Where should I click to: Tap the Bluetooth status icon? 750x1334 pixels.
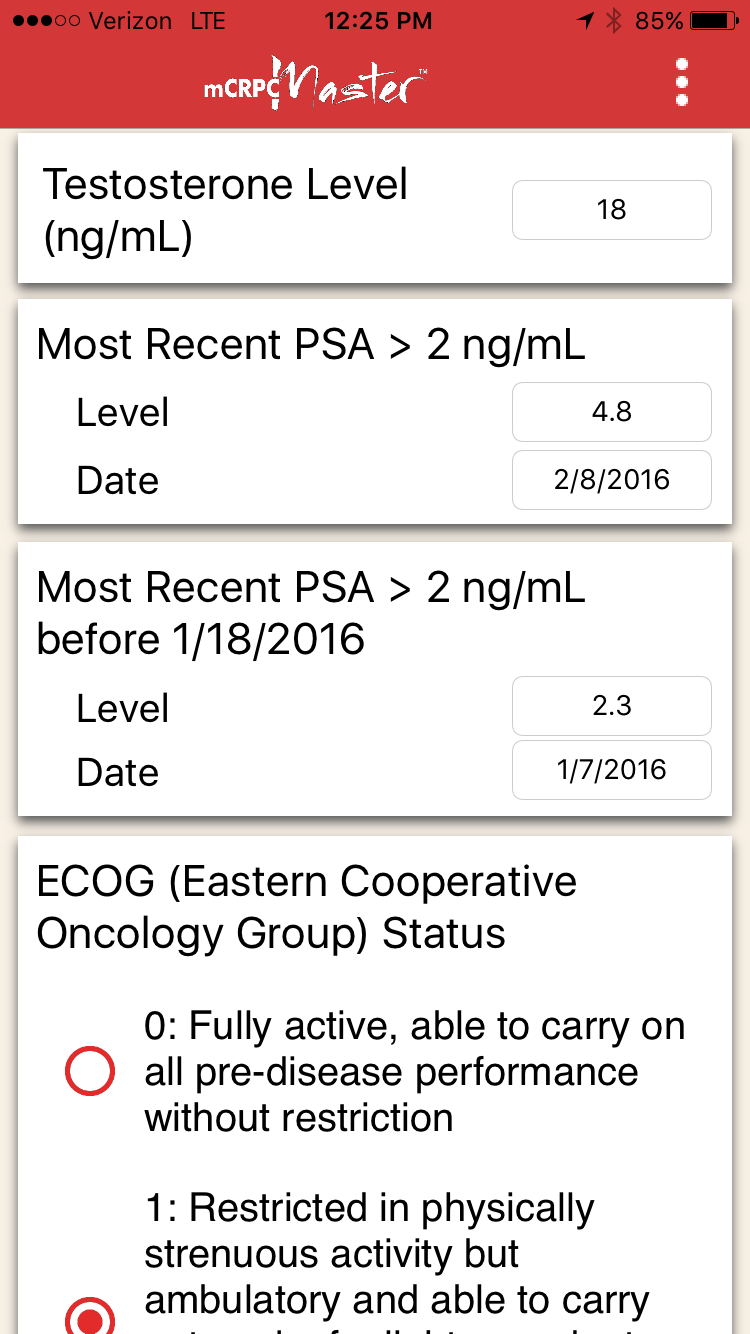(x=614, y=21)
